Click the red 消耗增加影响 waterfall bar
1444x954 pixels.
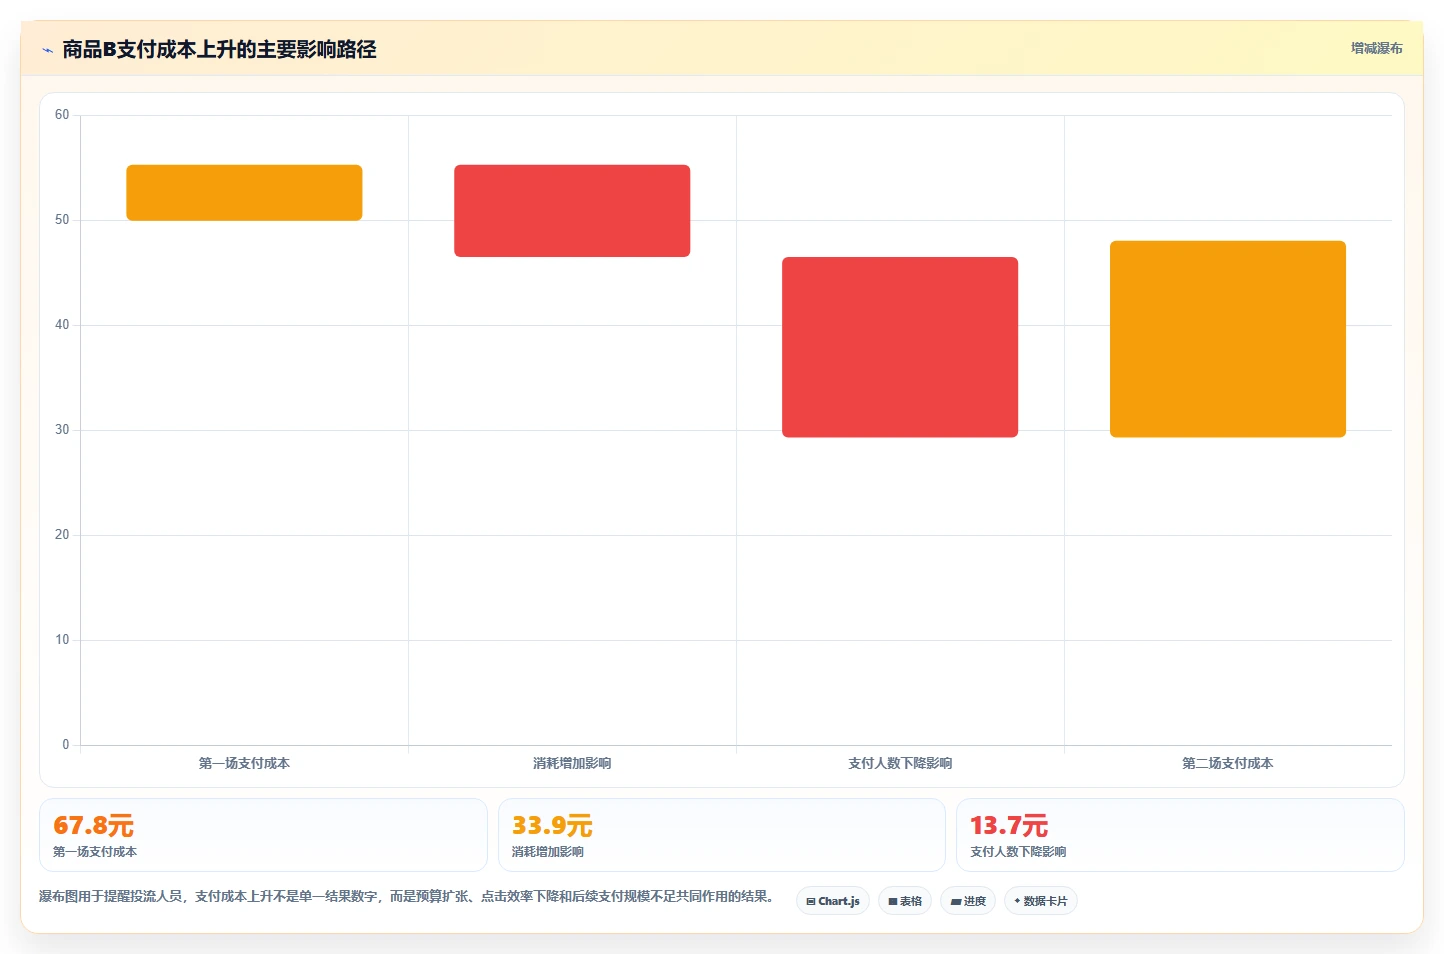click(572, 211)
